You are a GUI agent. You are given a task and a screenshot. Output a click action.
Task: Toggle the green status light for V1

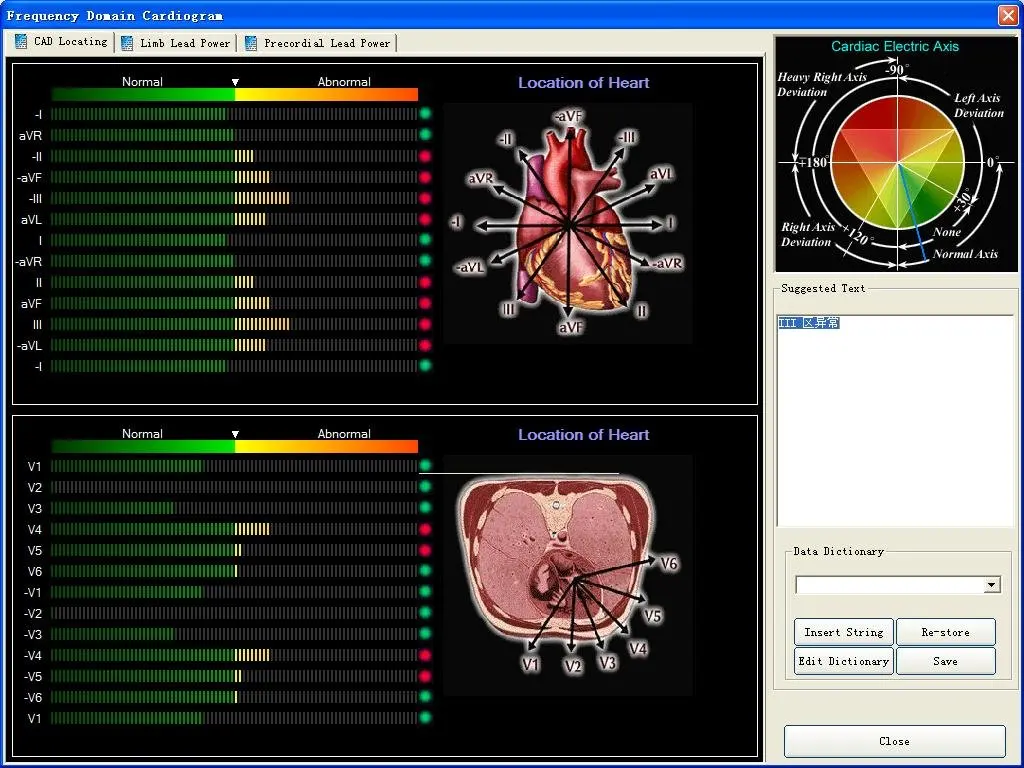pos(424,466)
